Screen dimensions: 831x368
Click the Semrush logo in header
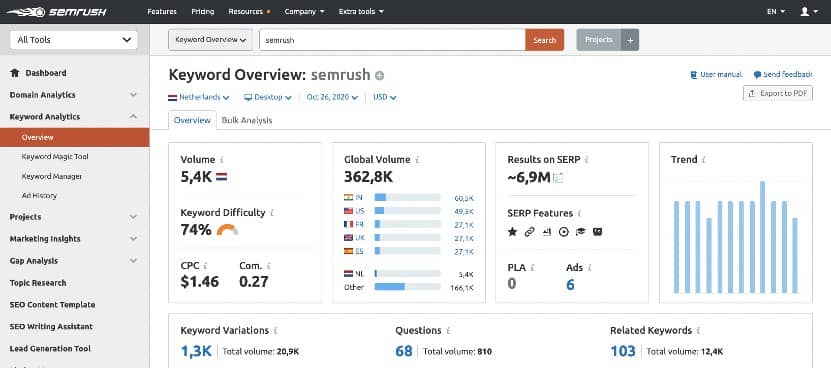point(56,12)
